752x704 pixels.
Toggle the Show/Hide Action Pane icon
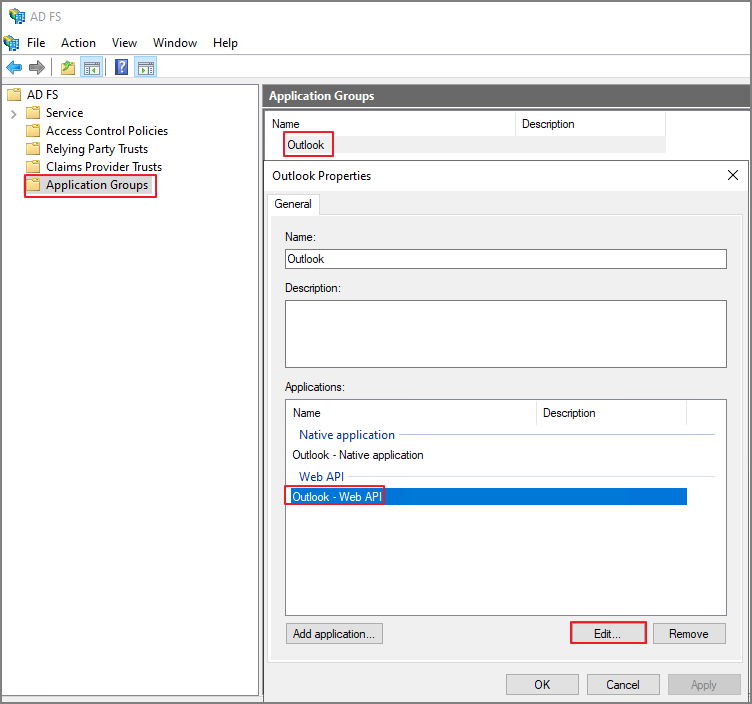click(146, 68)
